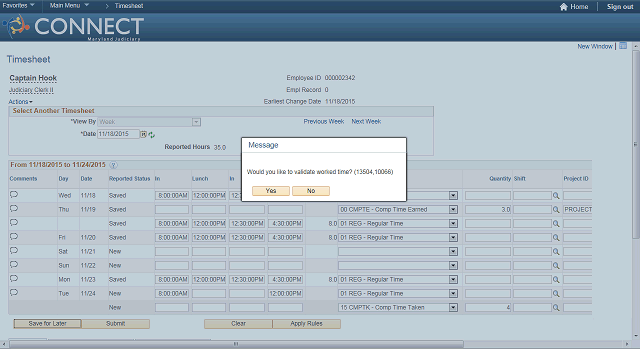Open comment bubble for Wed 11/18

click(x=14, y=195)
